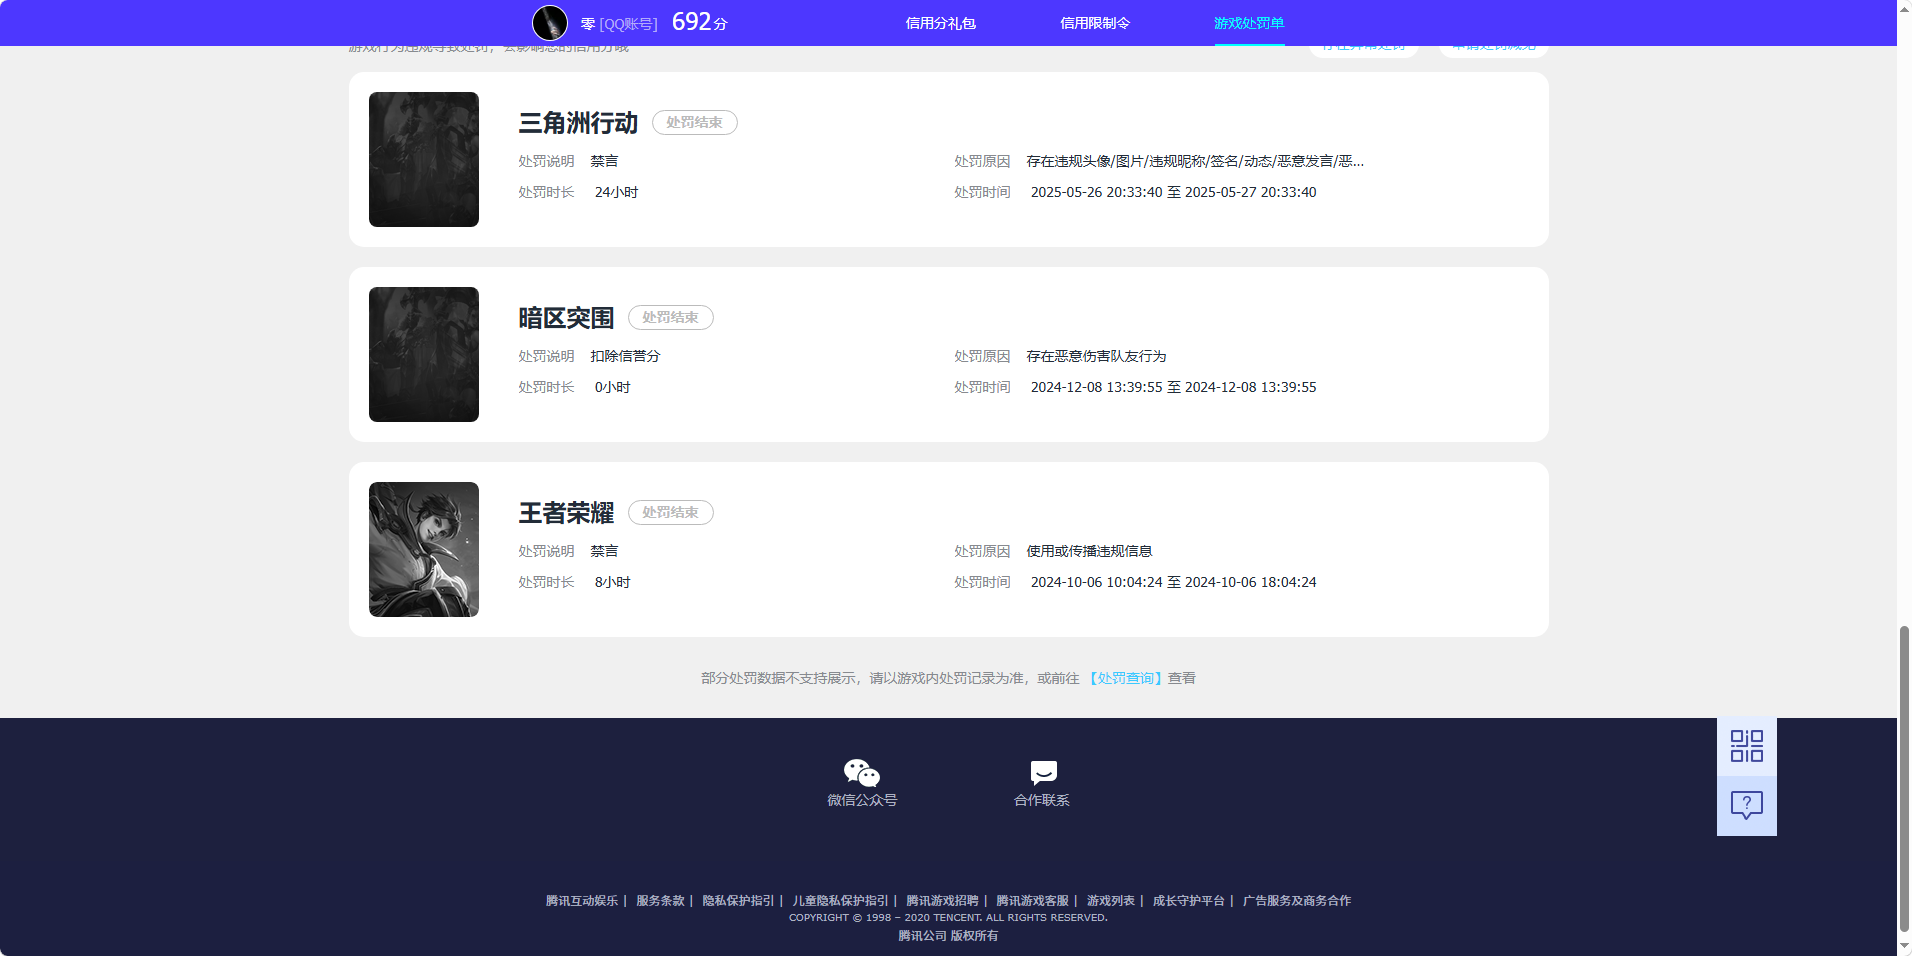Click the vertical page scrollbar thumb

point(1904,778)
